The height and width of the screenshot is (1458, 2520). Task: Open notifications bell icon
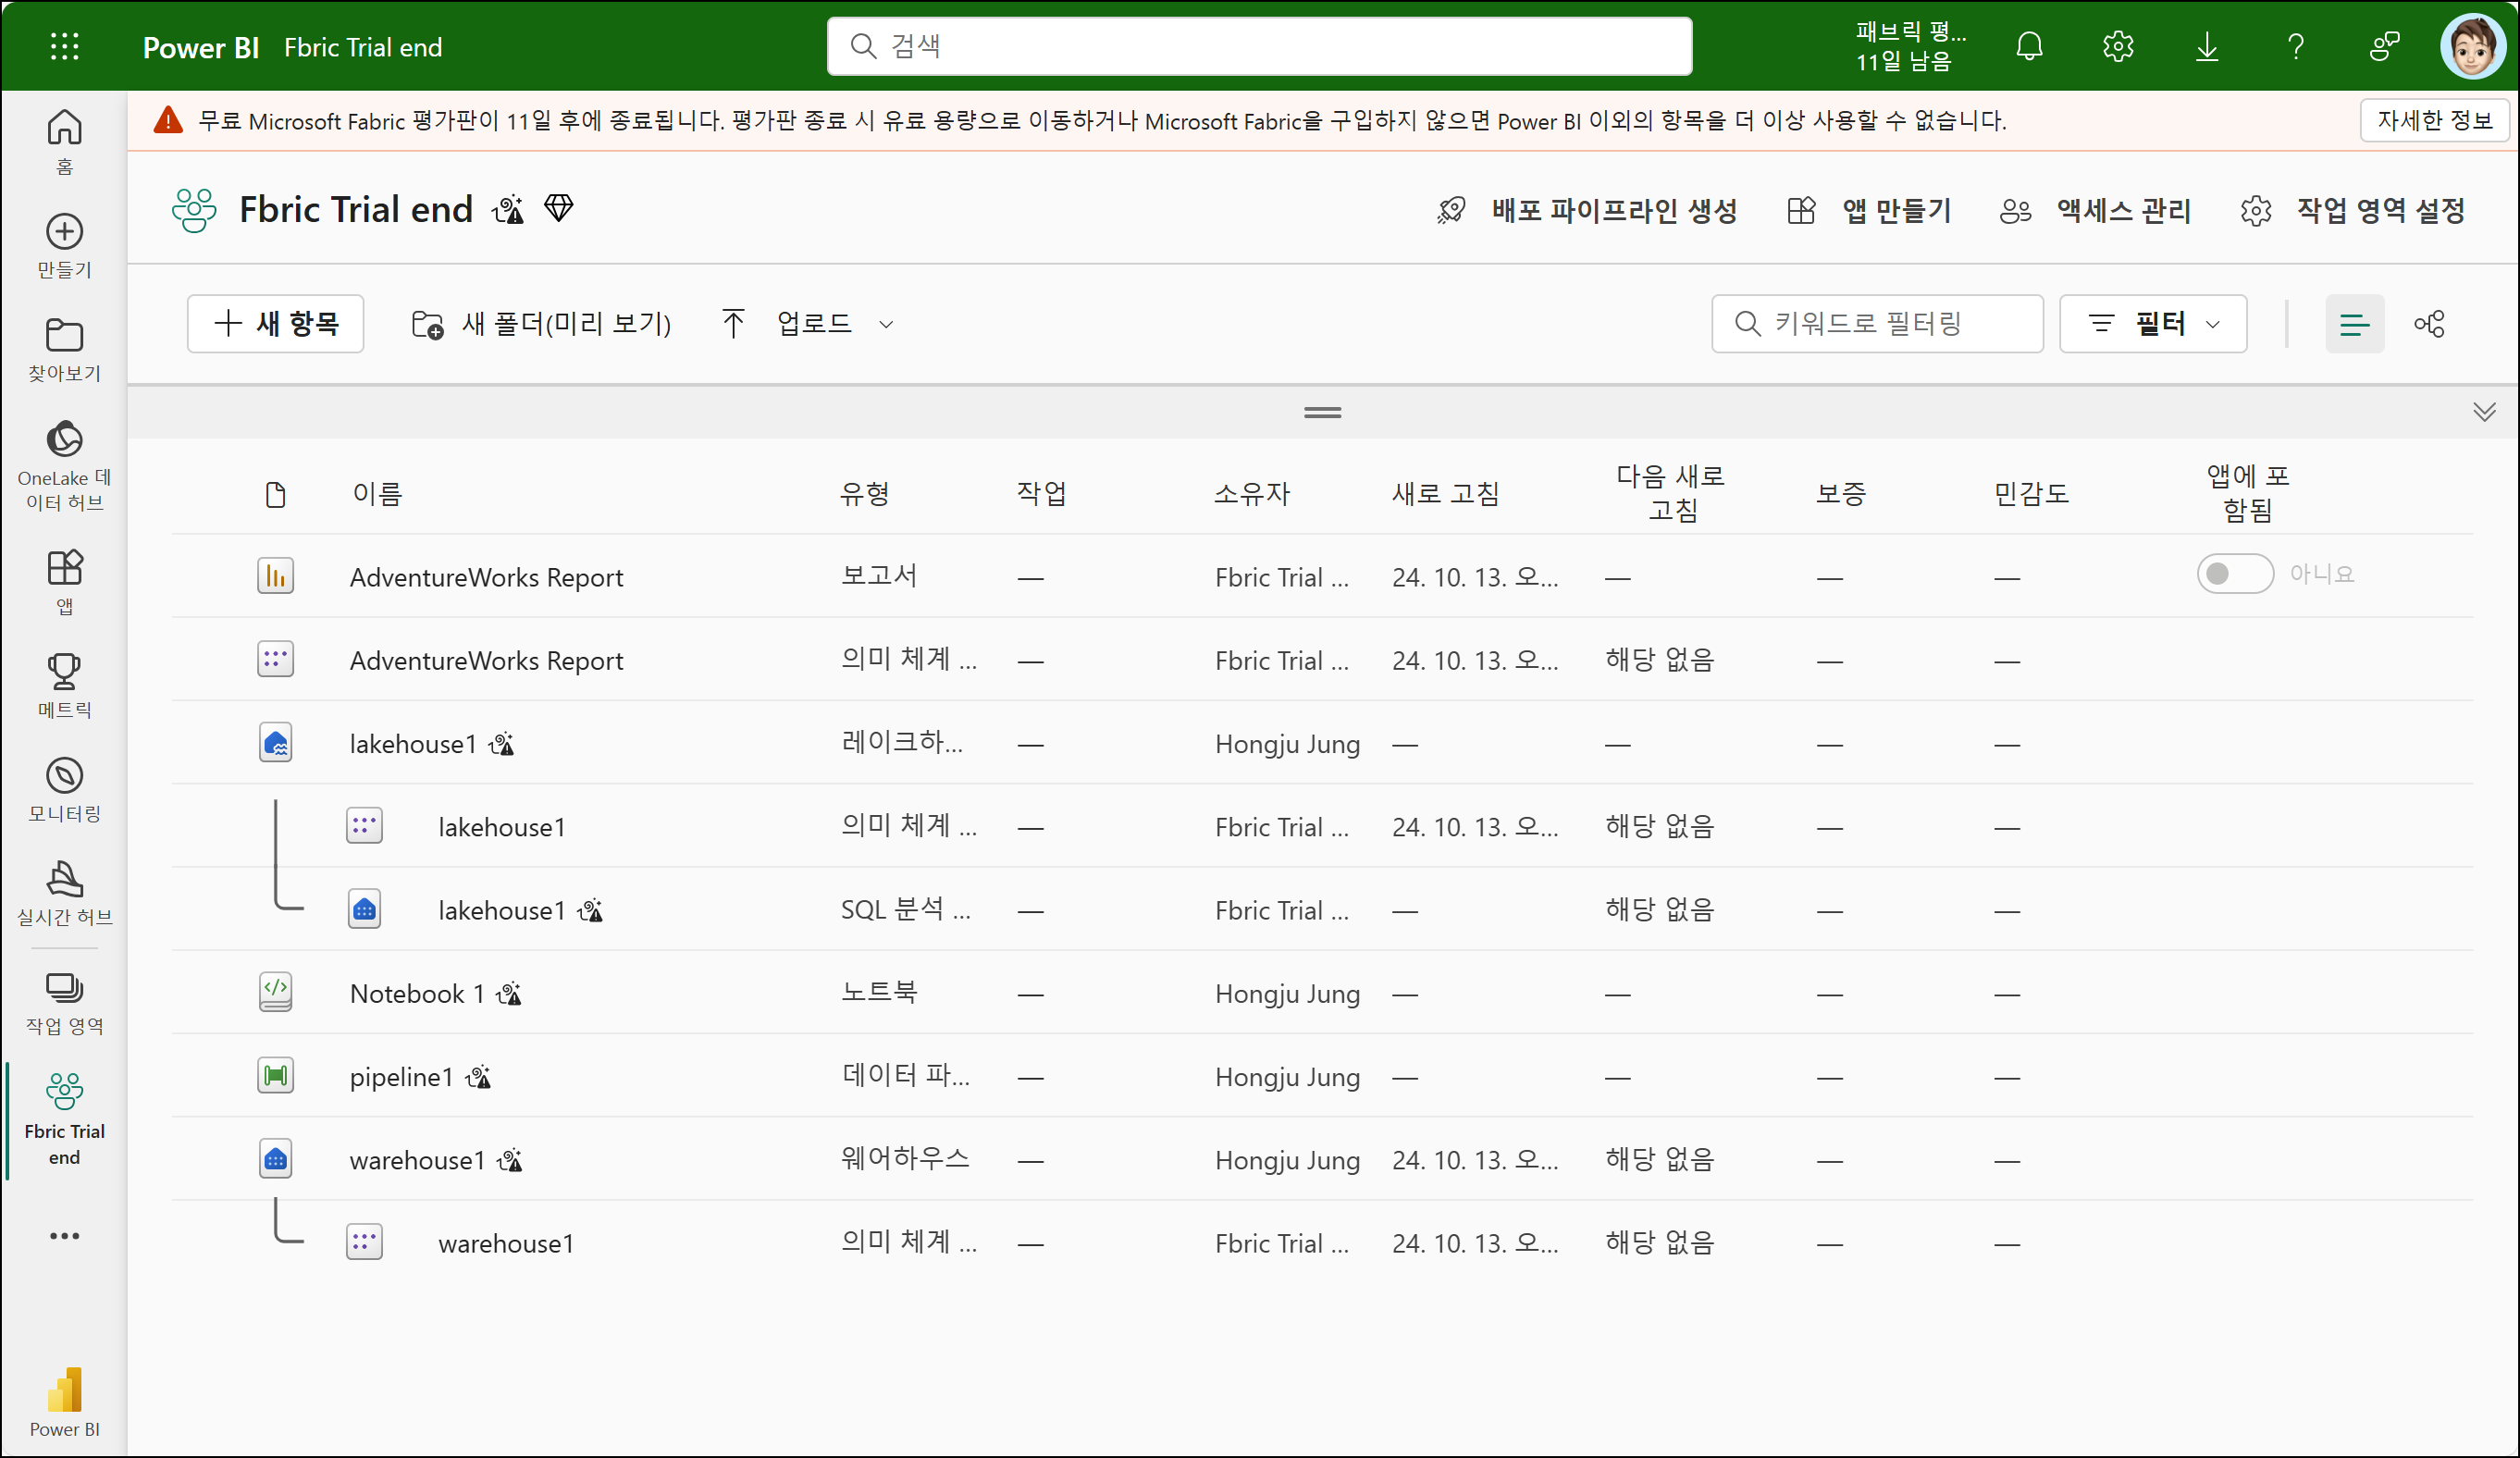[x=2029, y=46]
